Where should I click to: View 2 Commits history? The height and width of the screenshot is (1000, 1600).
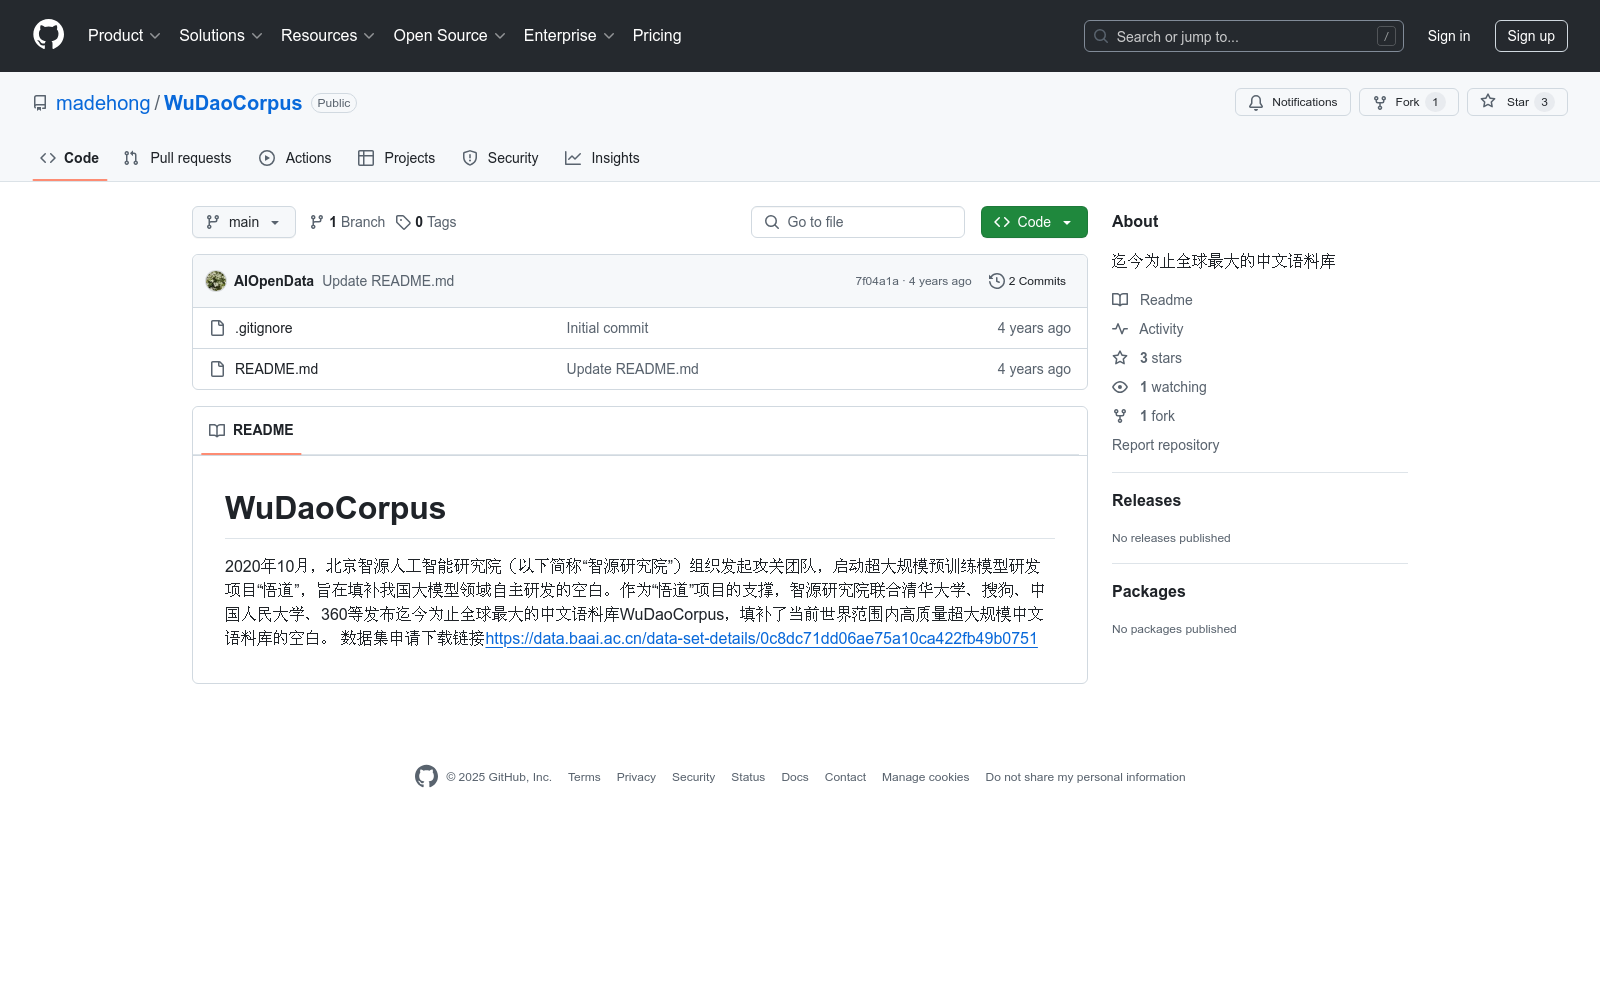[x=1027, y=281]
